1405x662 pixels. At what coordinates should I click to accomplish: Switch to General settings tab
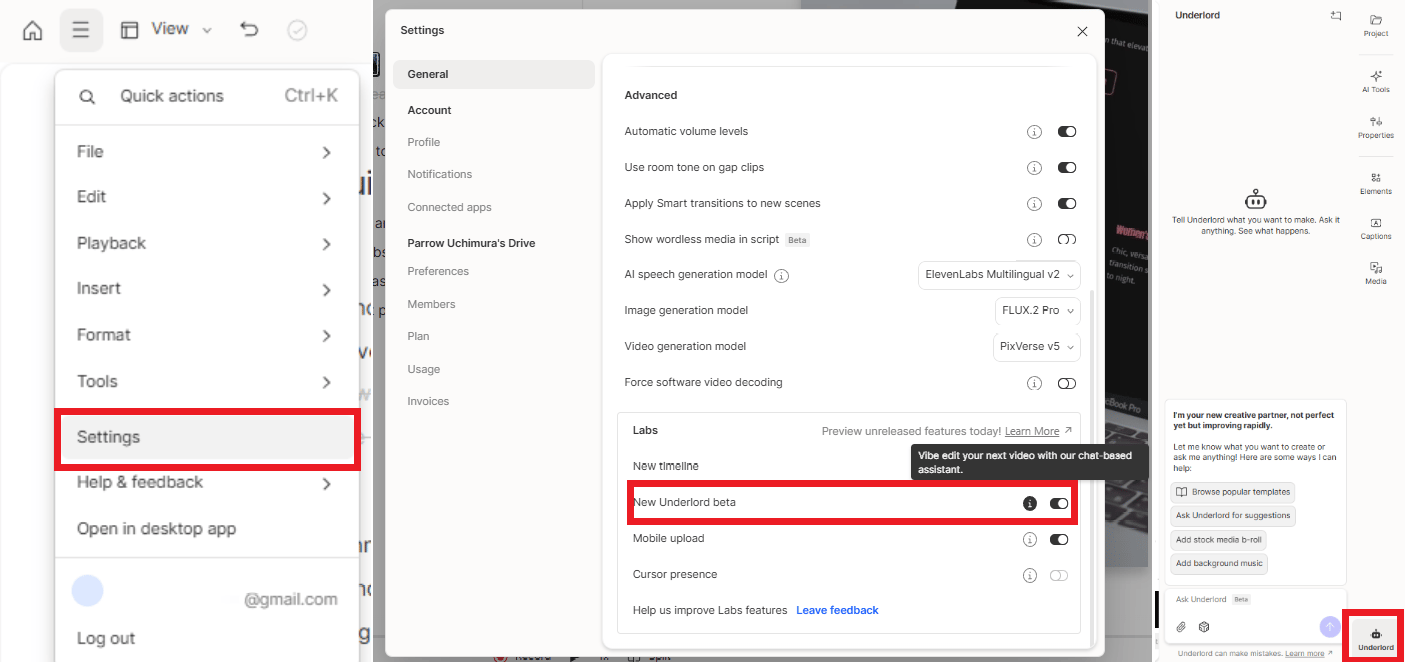pos(494,75)
